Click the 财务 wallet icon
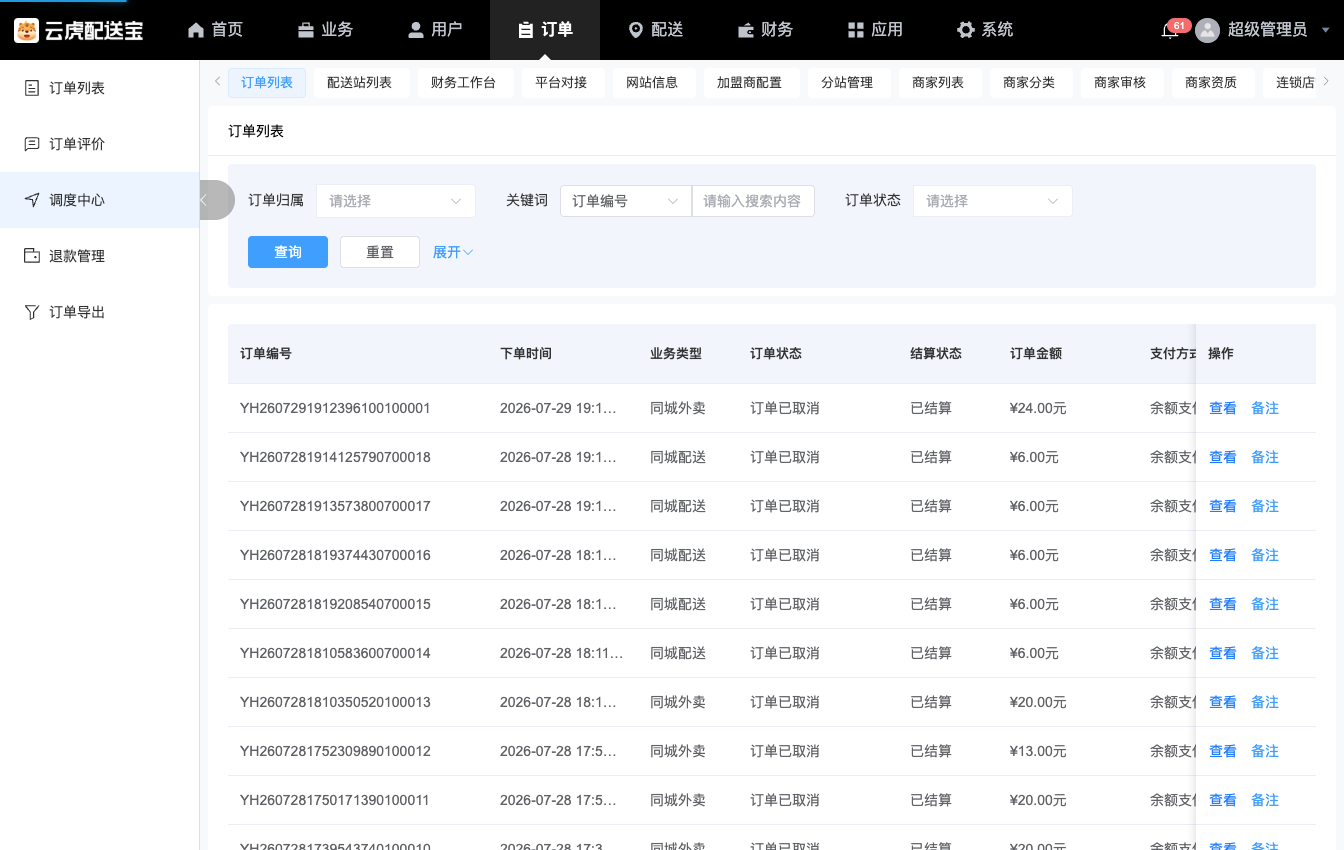 pyautogui.click(x=746, y=30)
